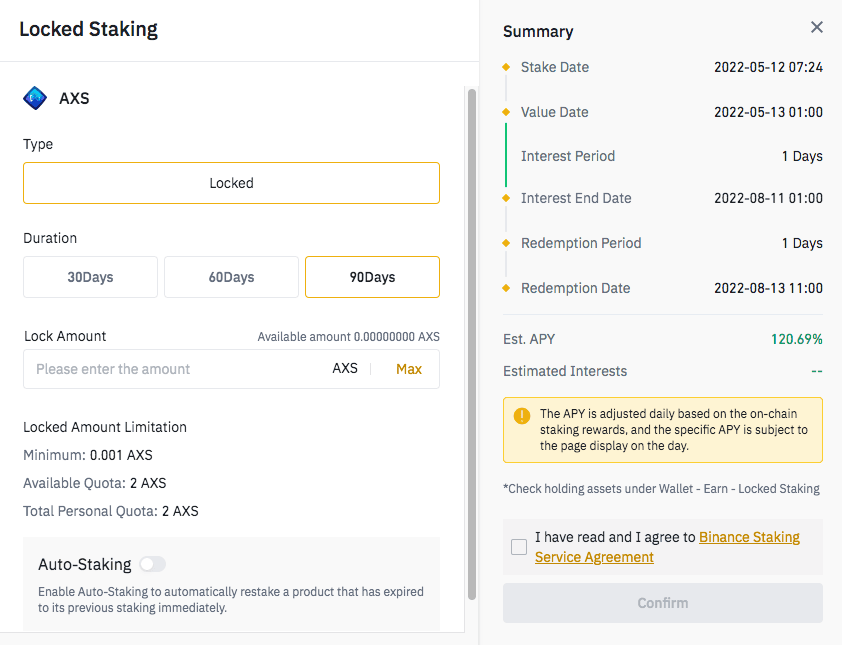This screenshot has height=645, width=842.
Task: Choose the 90Days duration
Action: pyautogui.click(x=372, y=277)
